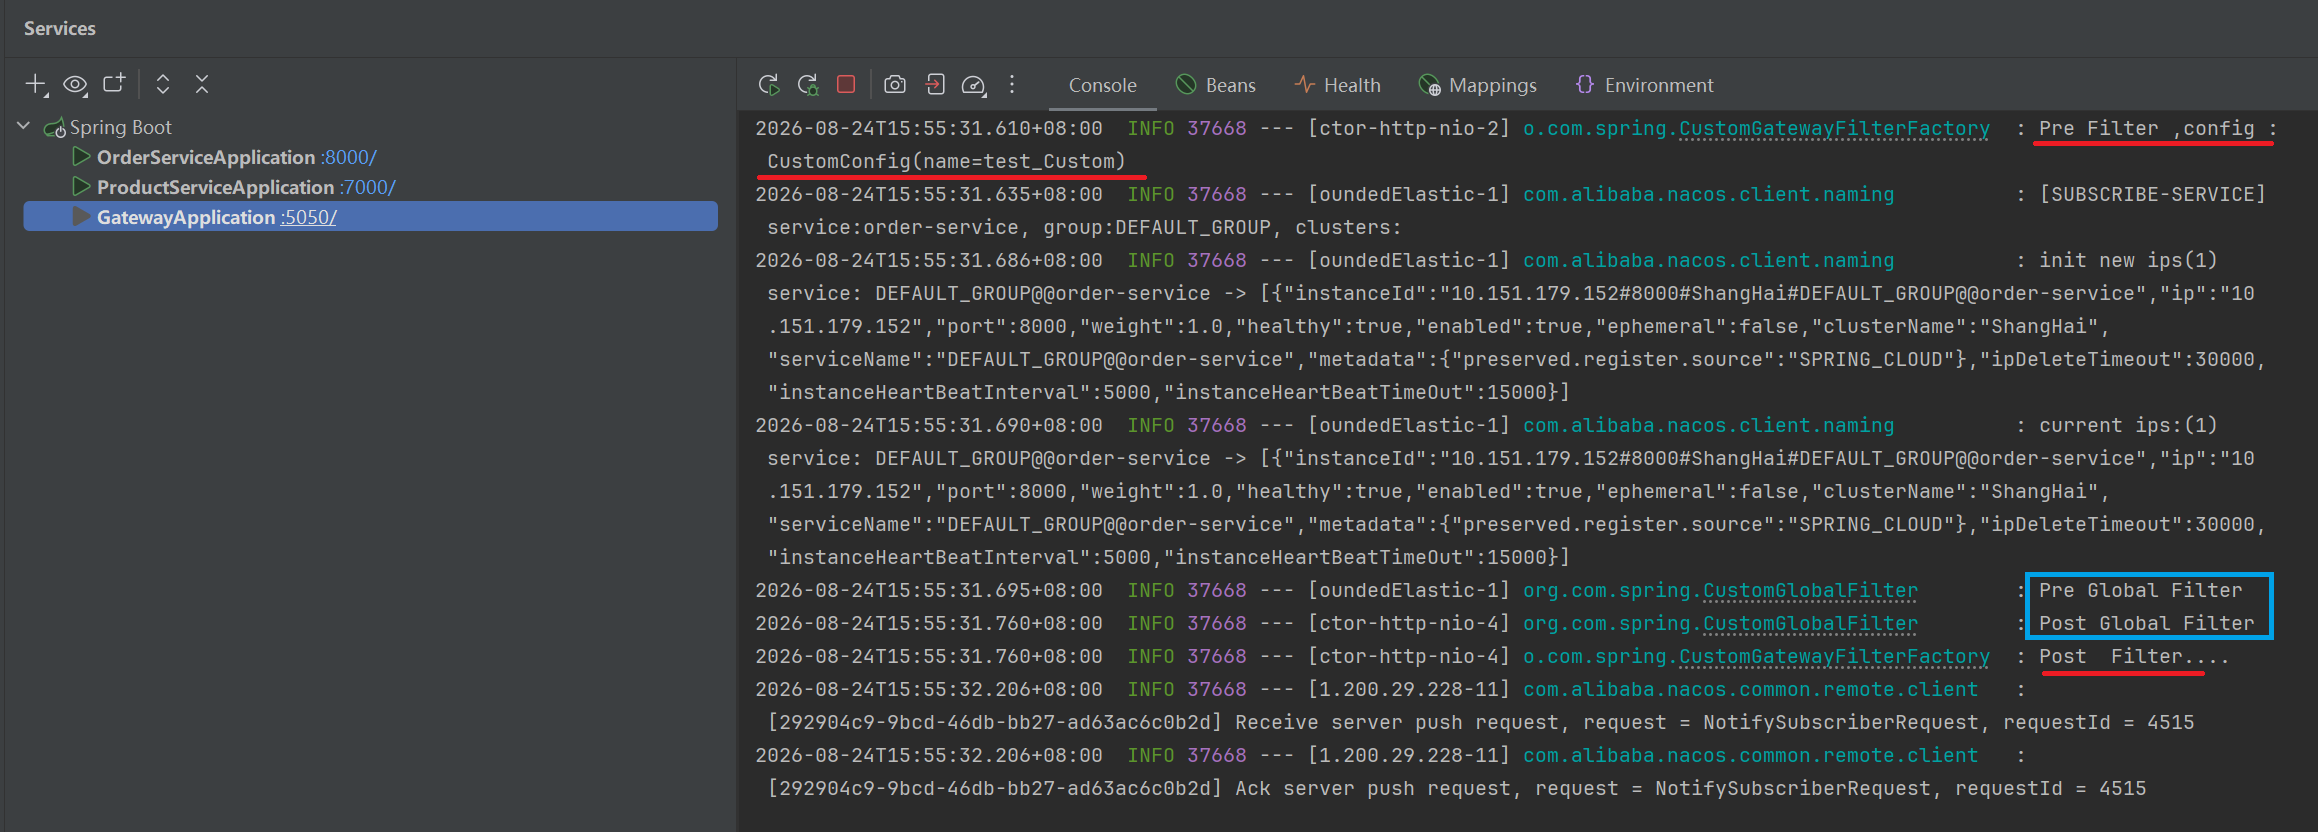This screenshot has width=2318, height=832.
Task: Click the 'CustomConfig(name=test_Custom)' console text
Action: point(946,161)
